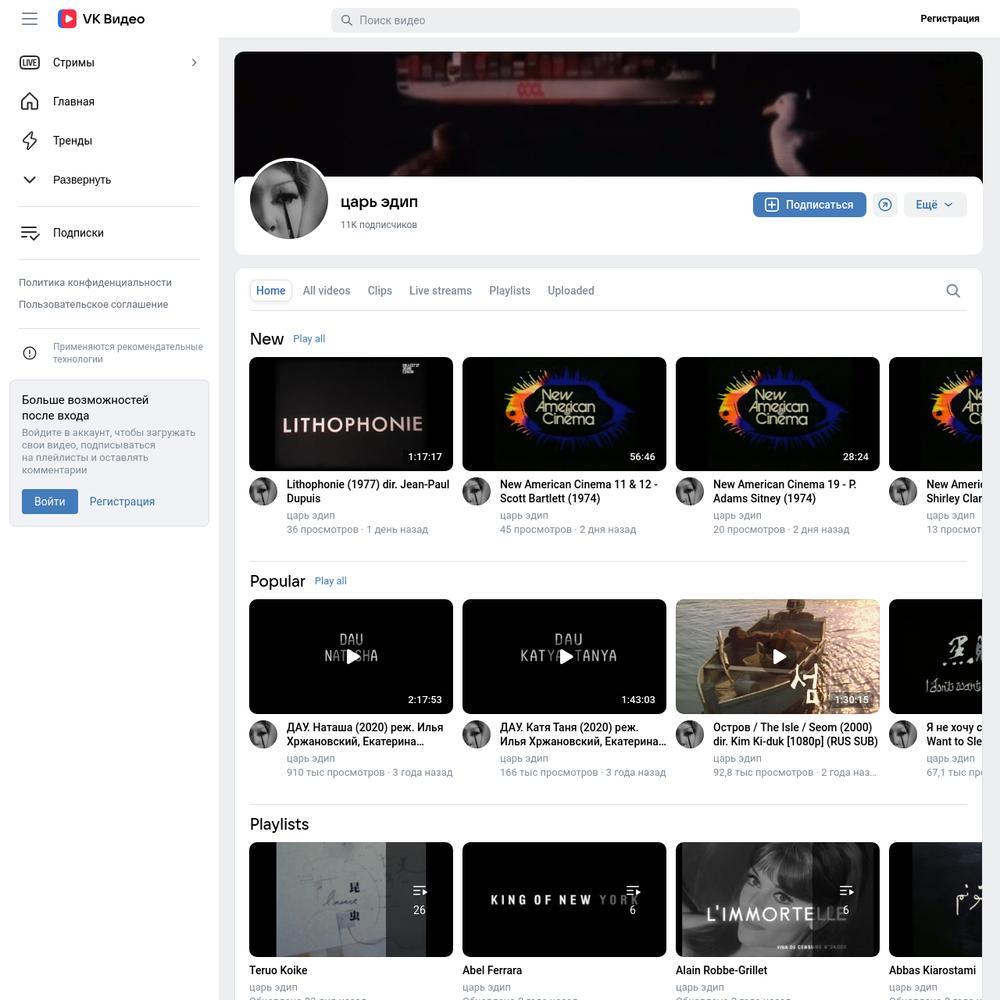This screenshot has height=1000, width=1000.
Task: Click ДАУ. Катя Таня (2020) title
Action: 583,734
